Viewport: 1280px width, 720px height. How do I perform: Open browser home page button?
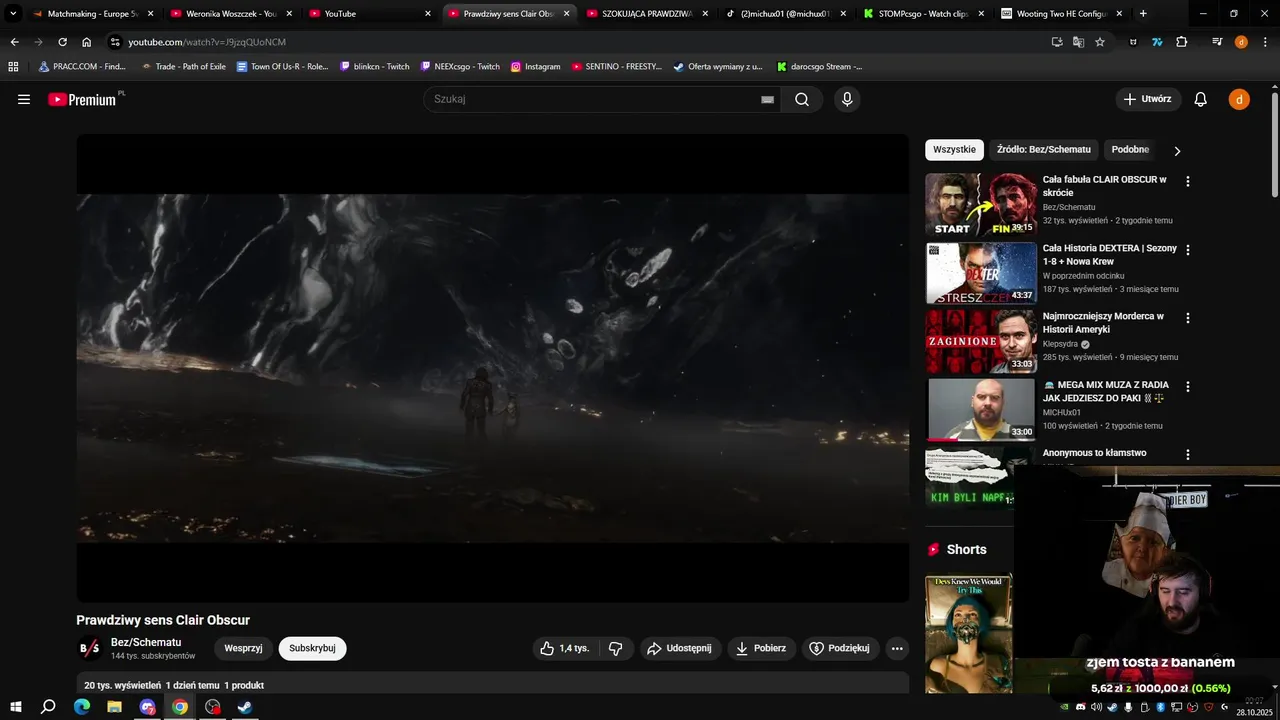pos(86,42)
